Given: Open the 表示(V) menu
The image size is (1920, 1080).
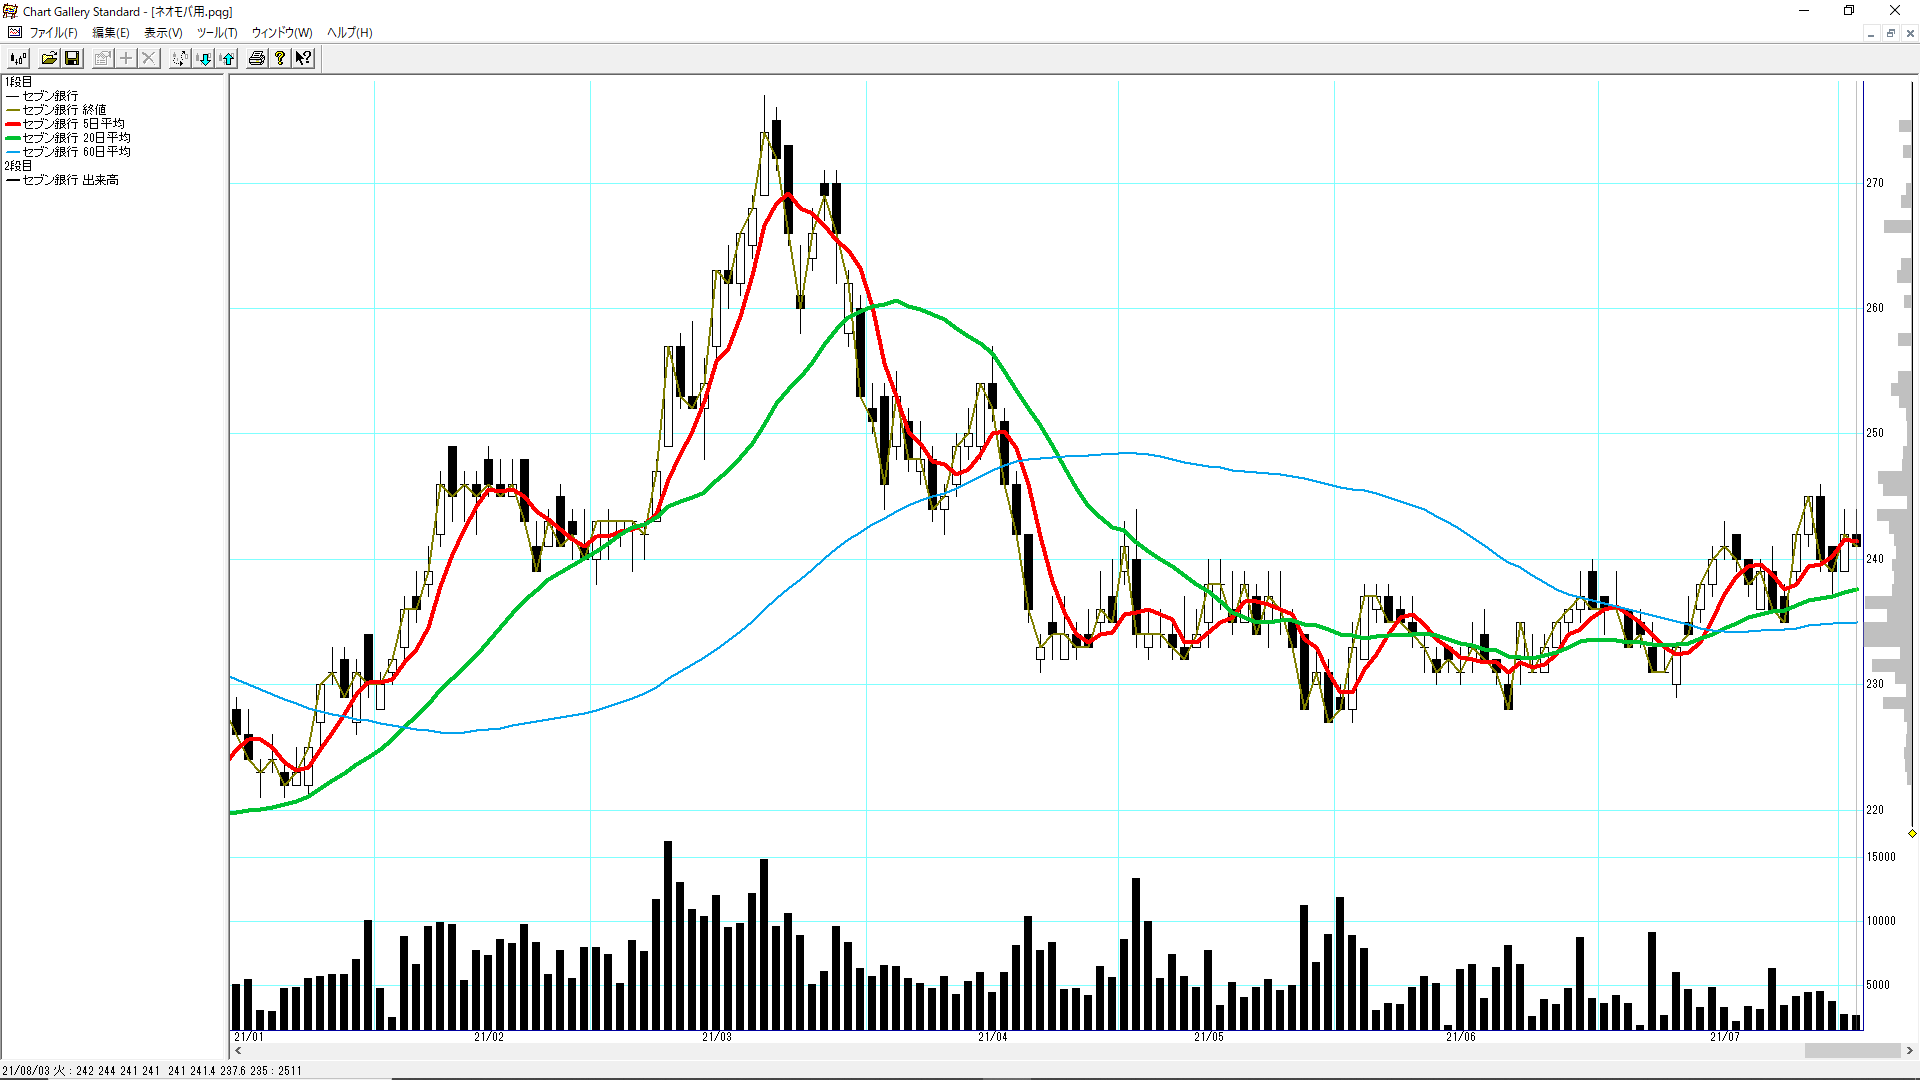Looking at the screenshot, I should coord(163,32).
